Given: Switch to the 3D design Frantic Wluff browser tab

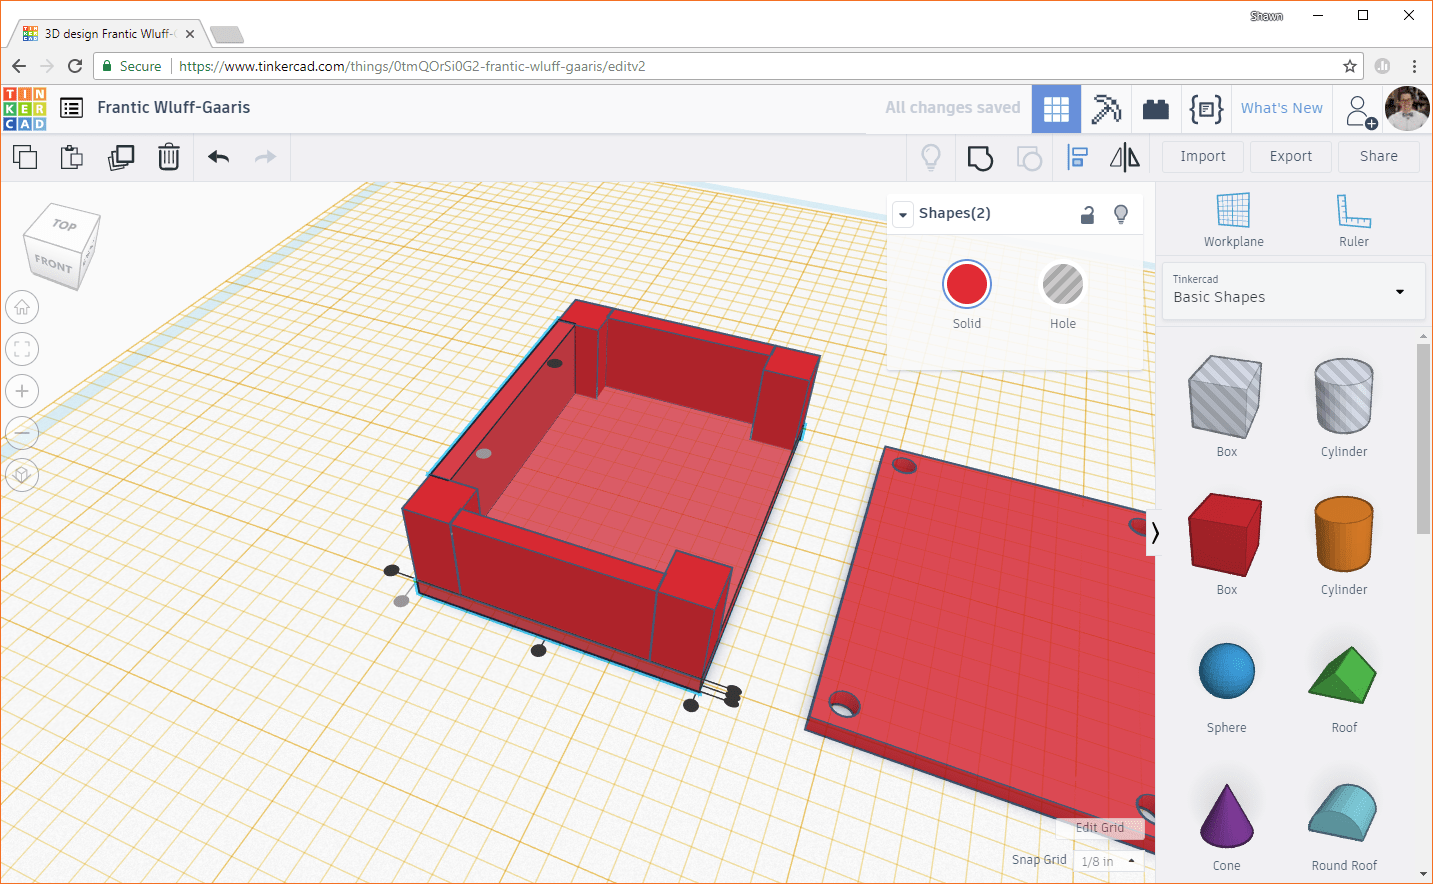Looking at the screenshot, I should pos(100,32).
